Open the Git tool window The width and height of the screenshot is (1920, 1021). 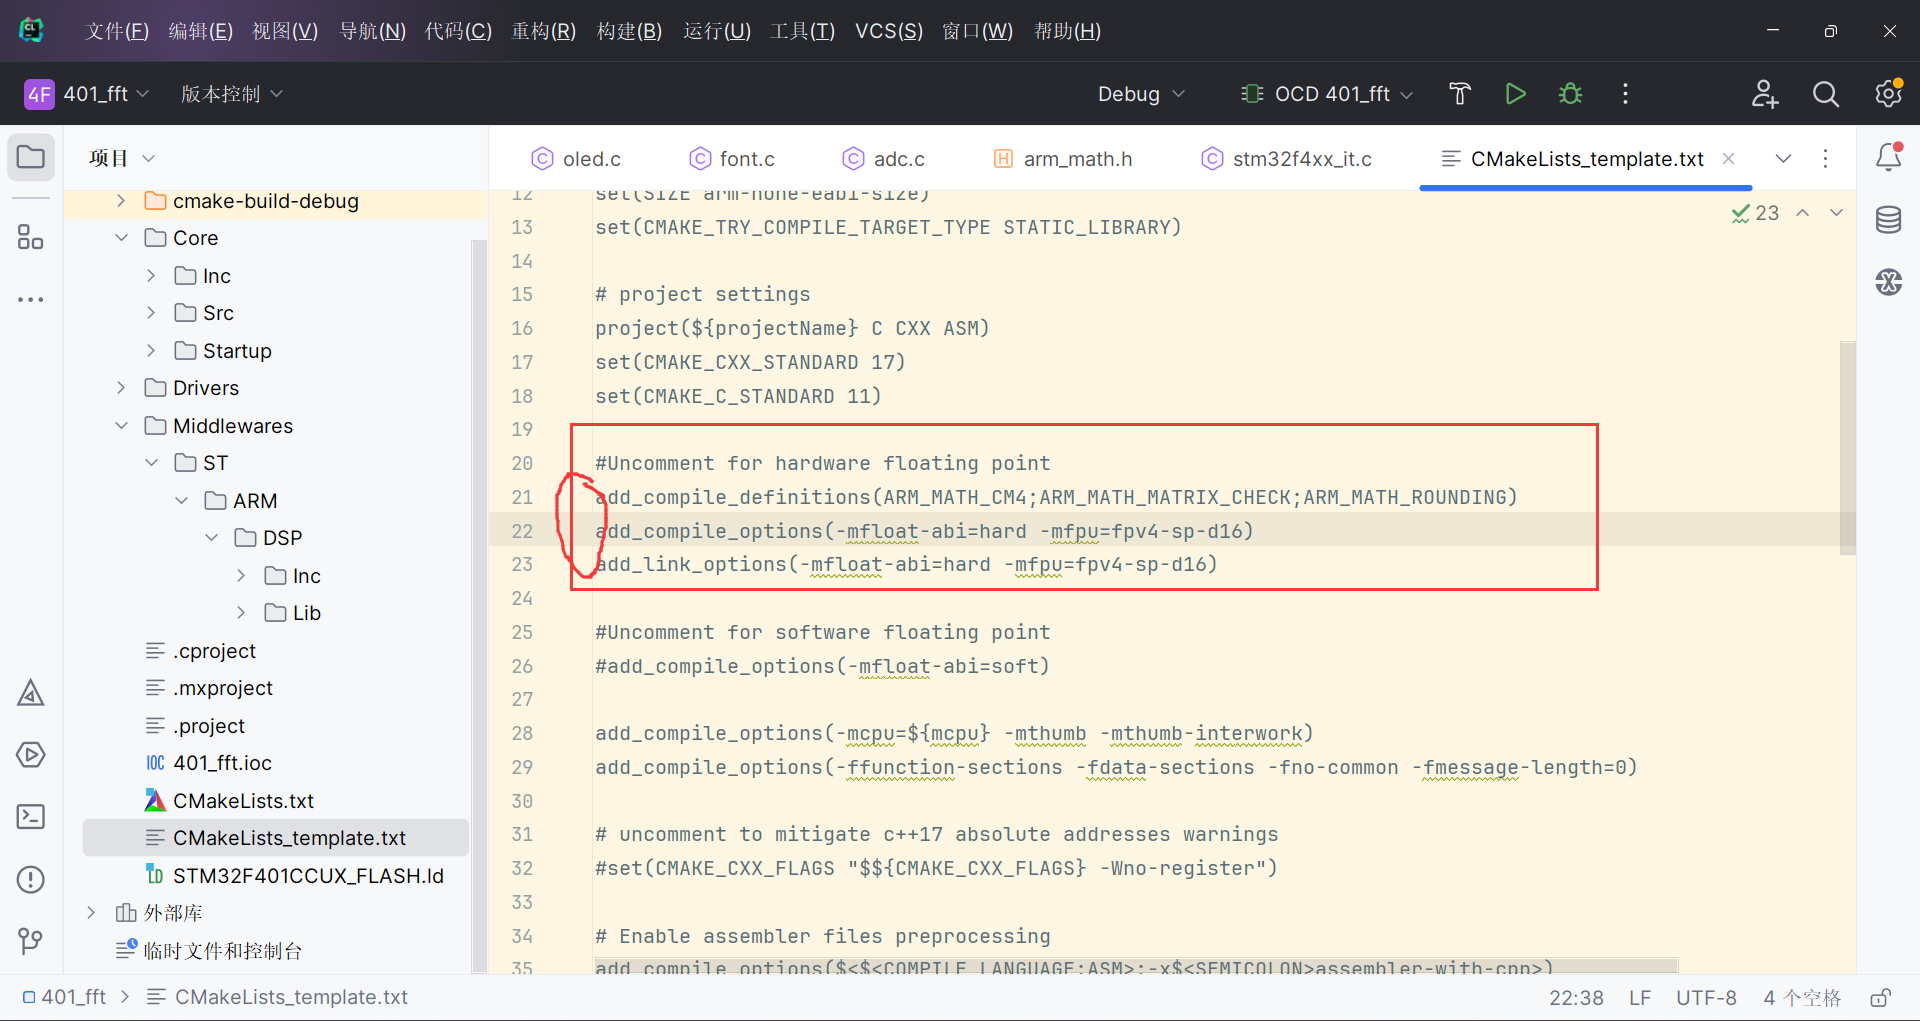(30, 941)
